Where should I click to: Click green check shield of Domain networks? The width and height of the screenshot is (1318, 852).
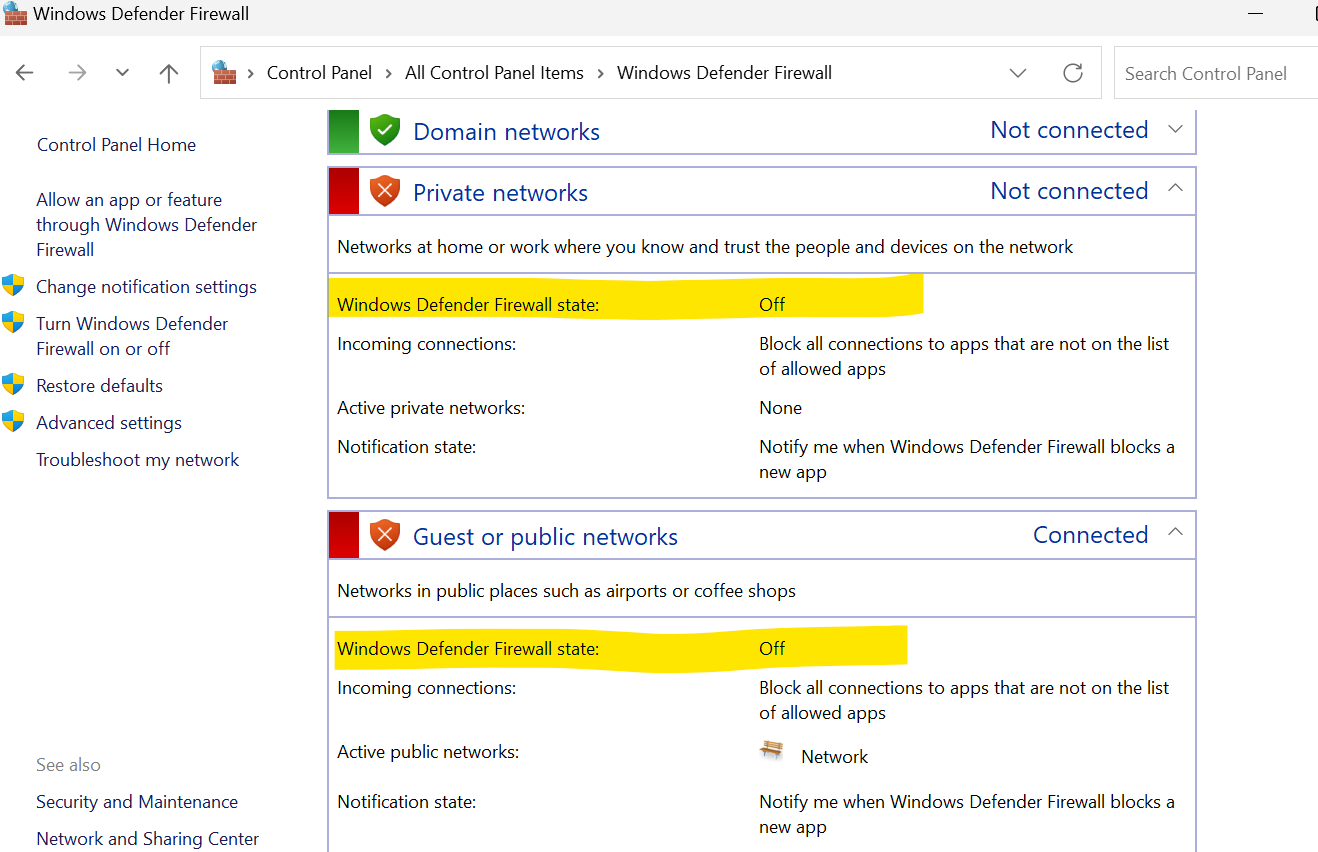[x=385, y=130]
